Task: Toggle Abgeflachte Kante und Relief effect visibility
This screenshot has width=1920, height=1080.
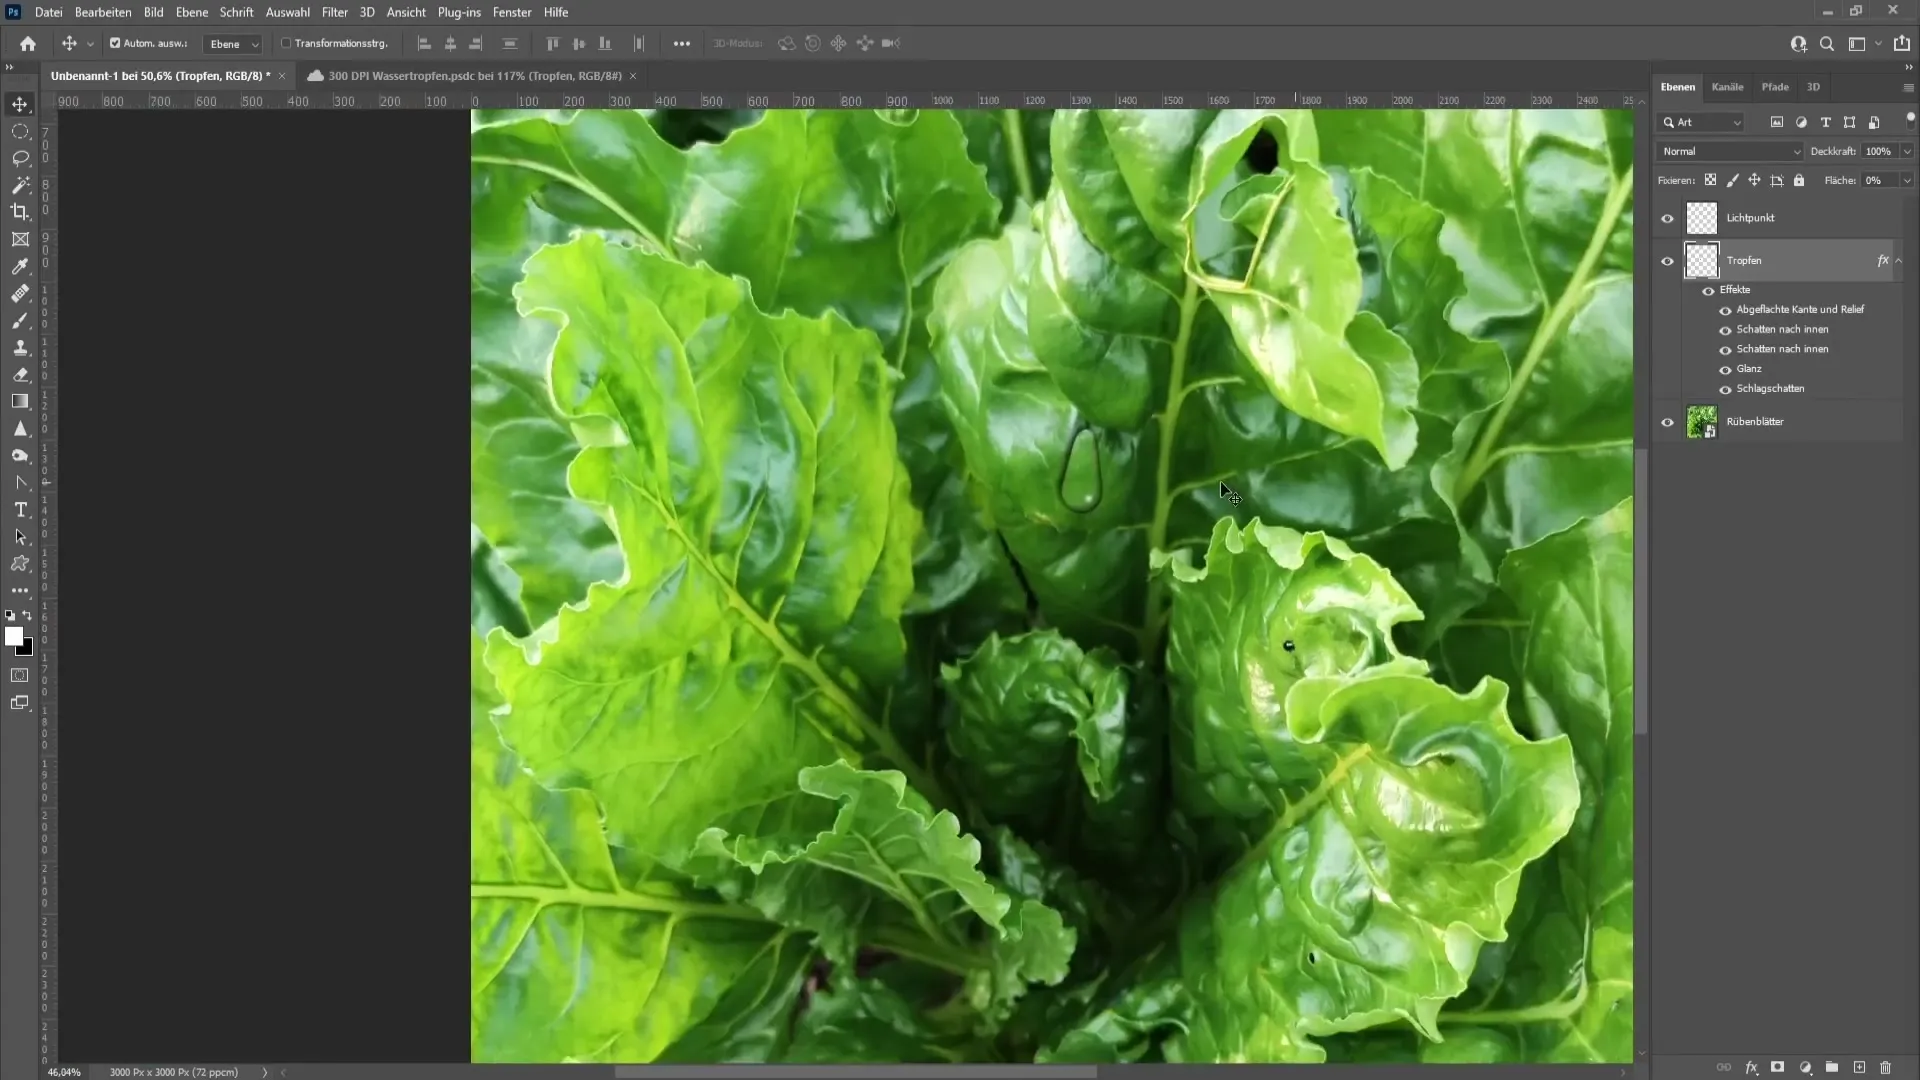Action: tap(1725, 310)
